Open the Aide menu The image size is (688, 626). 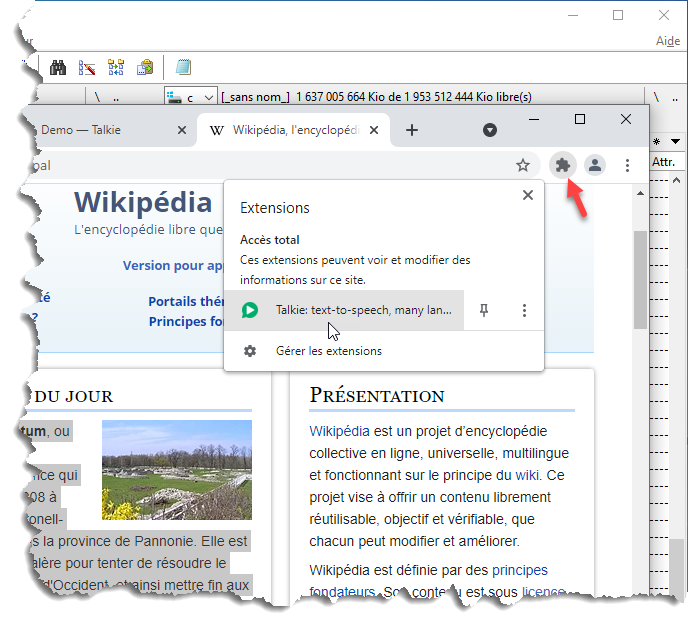click(x=667, y=41)
